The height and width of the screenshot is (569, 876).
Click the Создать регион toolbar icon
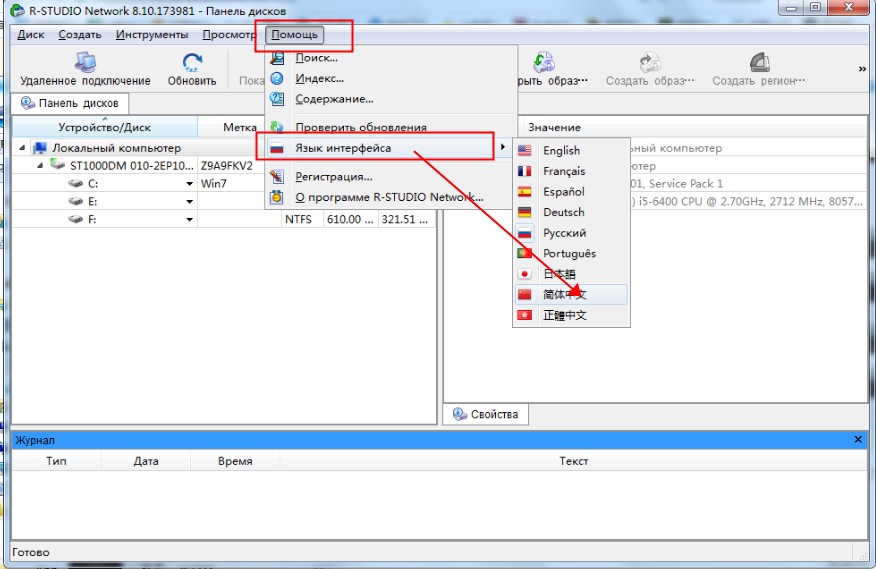(x=759, y=64)
